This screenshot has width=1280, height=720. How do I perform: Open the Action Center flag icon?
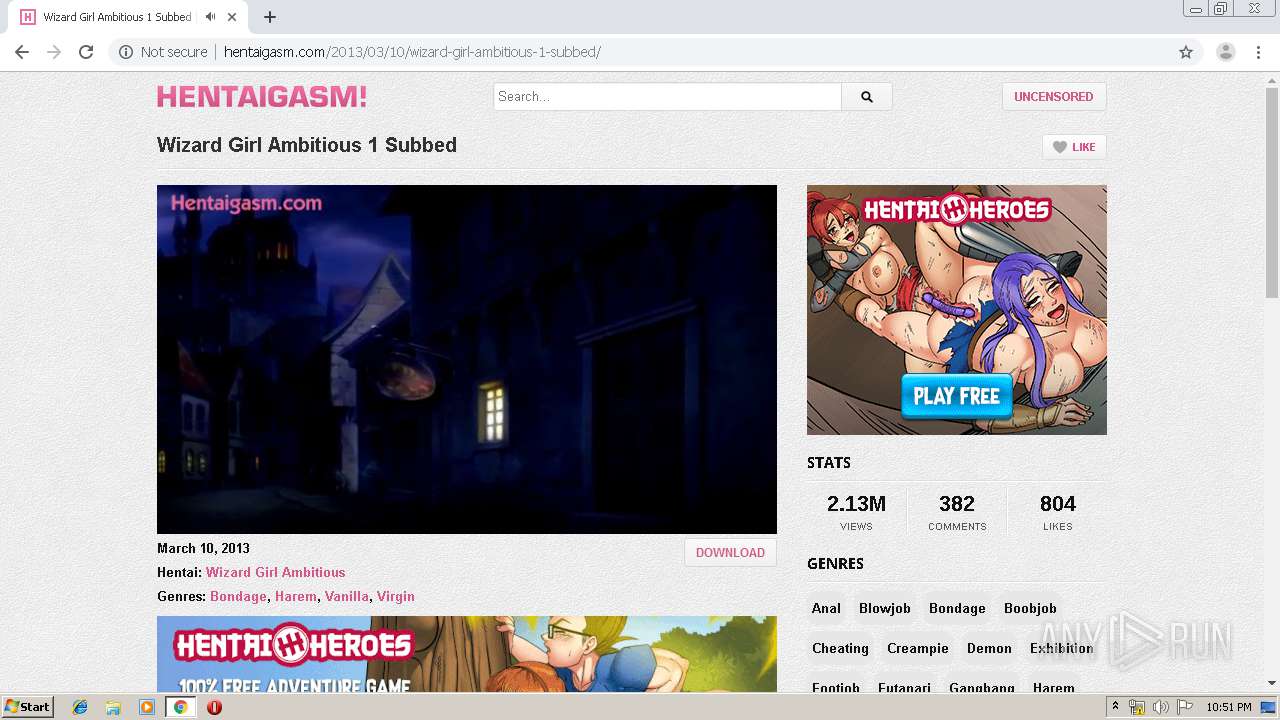[1185, 707]
